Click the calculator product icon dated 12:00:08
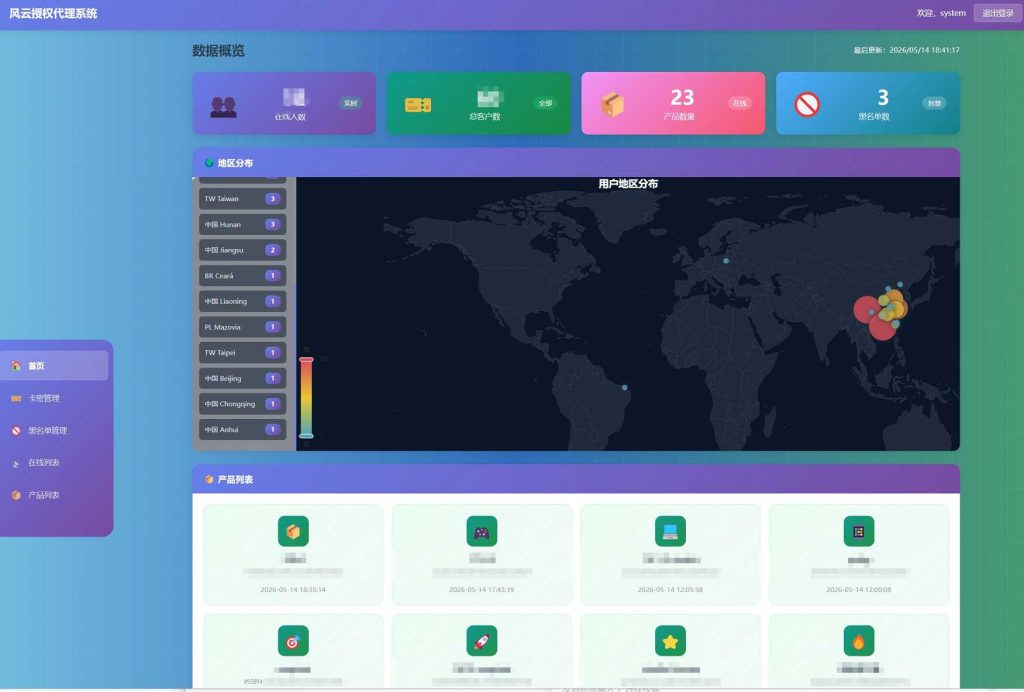 [x=859, y=531]
